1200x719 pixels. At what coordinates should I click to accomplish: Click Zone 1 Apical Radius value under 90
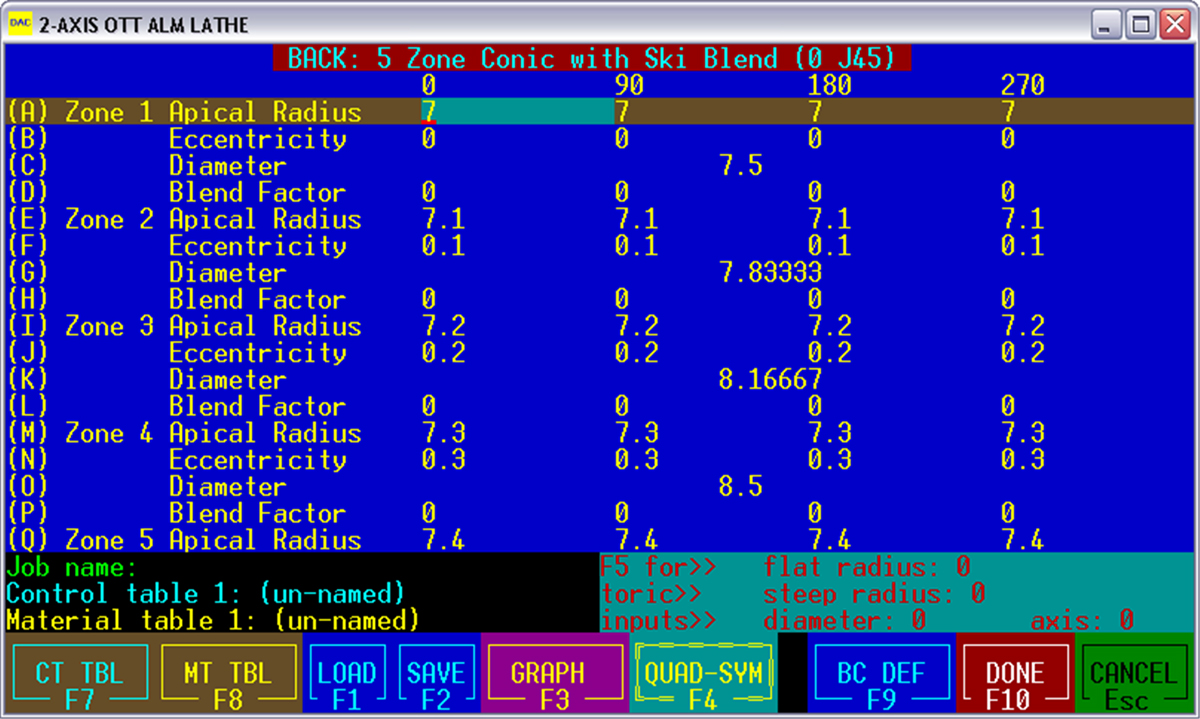click(x=622, y=112)
